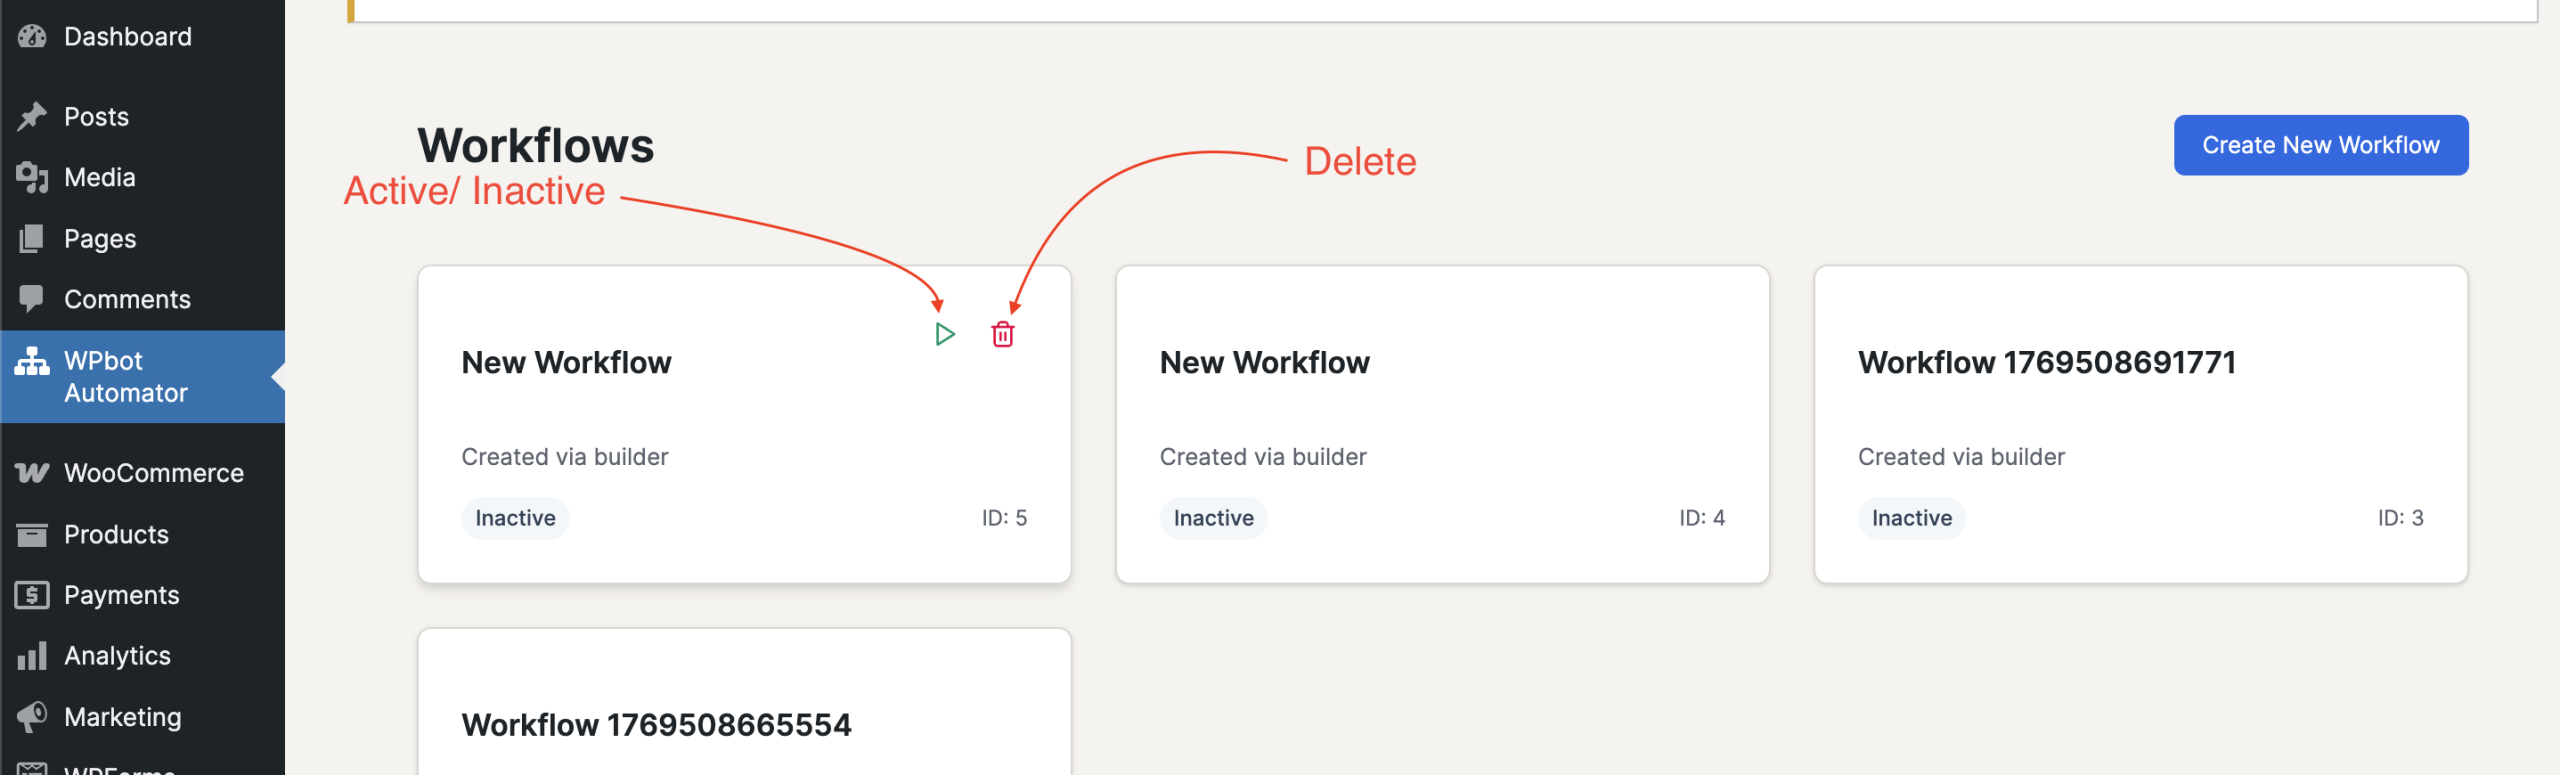Click the Posts pushpin icon
Viewport: 2560px width, 775px height.
click(x=32, y=117)
